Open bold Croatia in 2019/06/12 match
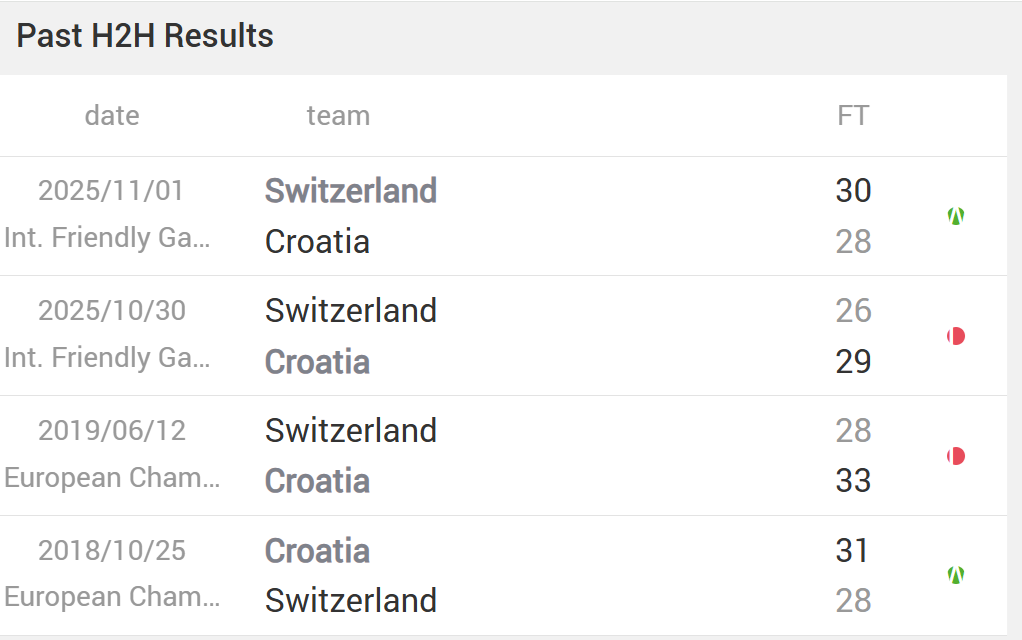 [x=317, y=481]
